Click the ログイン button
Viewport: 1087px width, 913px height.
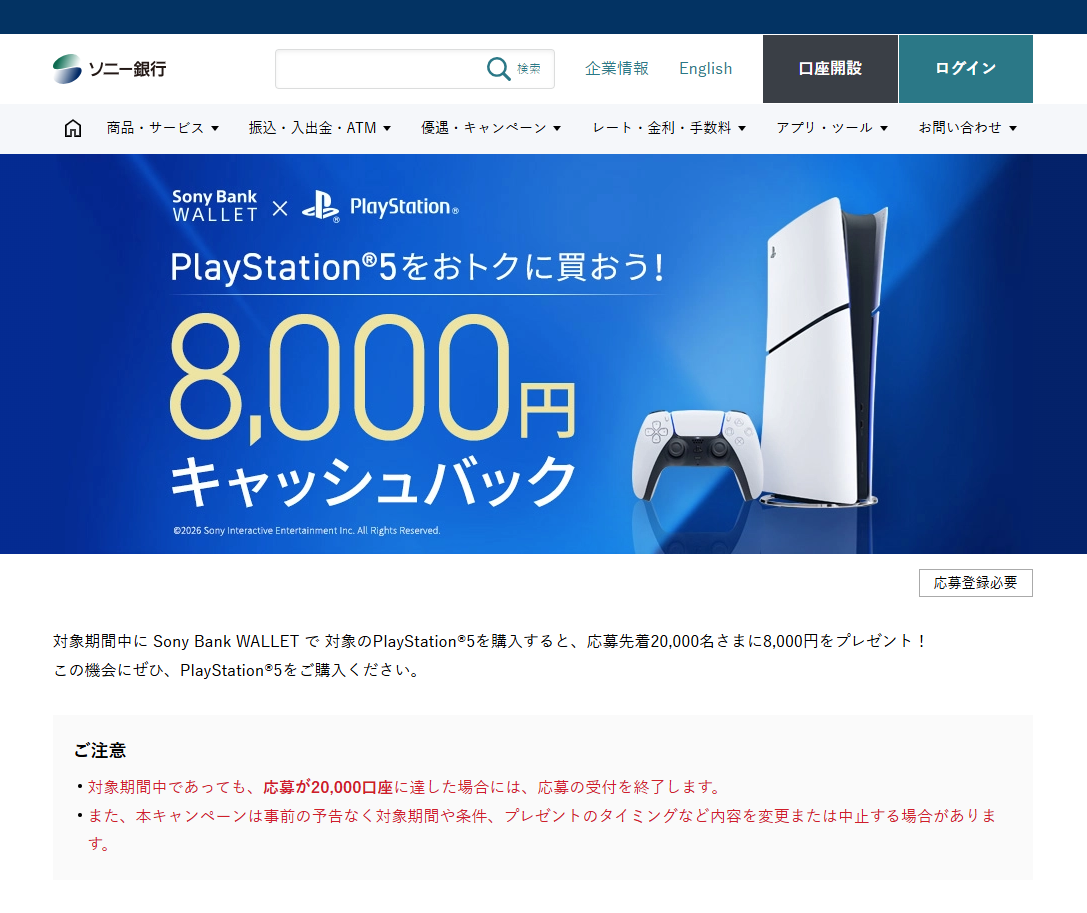(x=966, y=69)
